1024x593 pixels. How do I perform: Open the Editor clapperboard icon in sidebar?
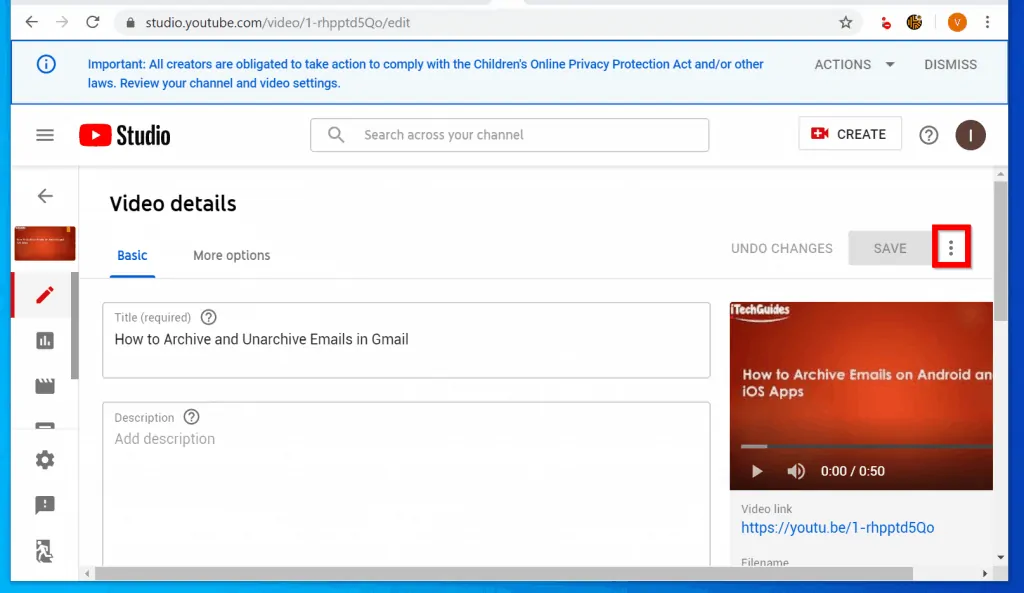click(45, 386)
